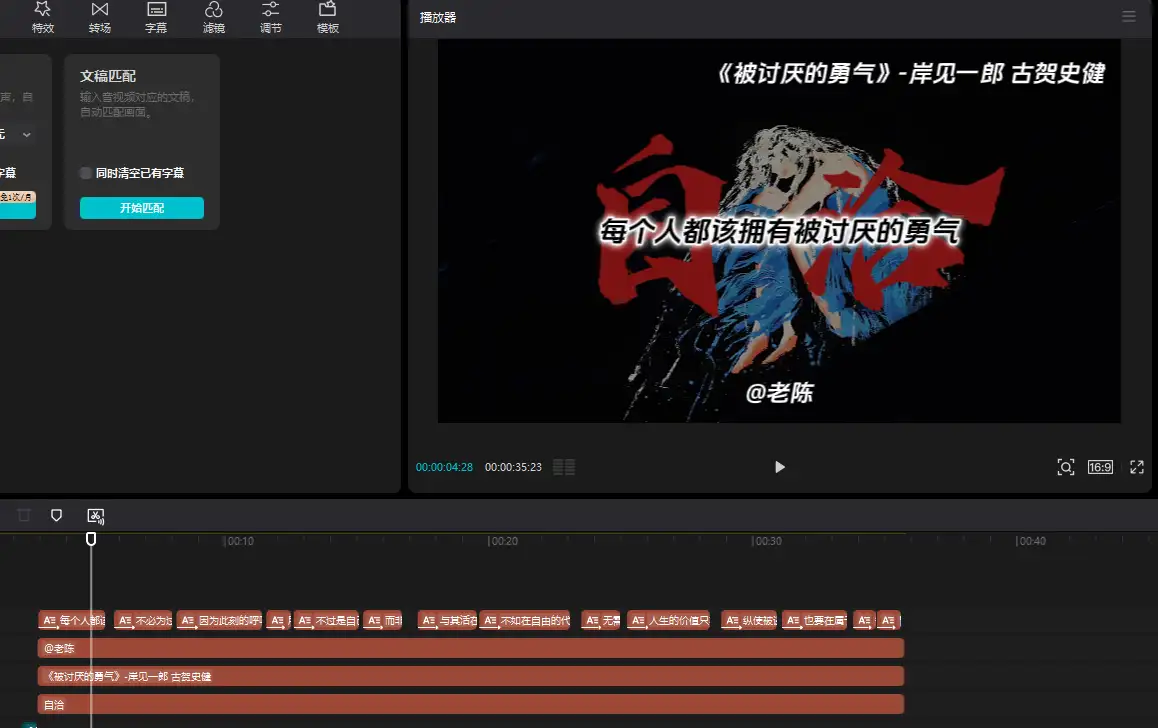The width and height of the screenshot is (1158, 728).
Task: Expand the language dropdown chevron
Action: 26,134
